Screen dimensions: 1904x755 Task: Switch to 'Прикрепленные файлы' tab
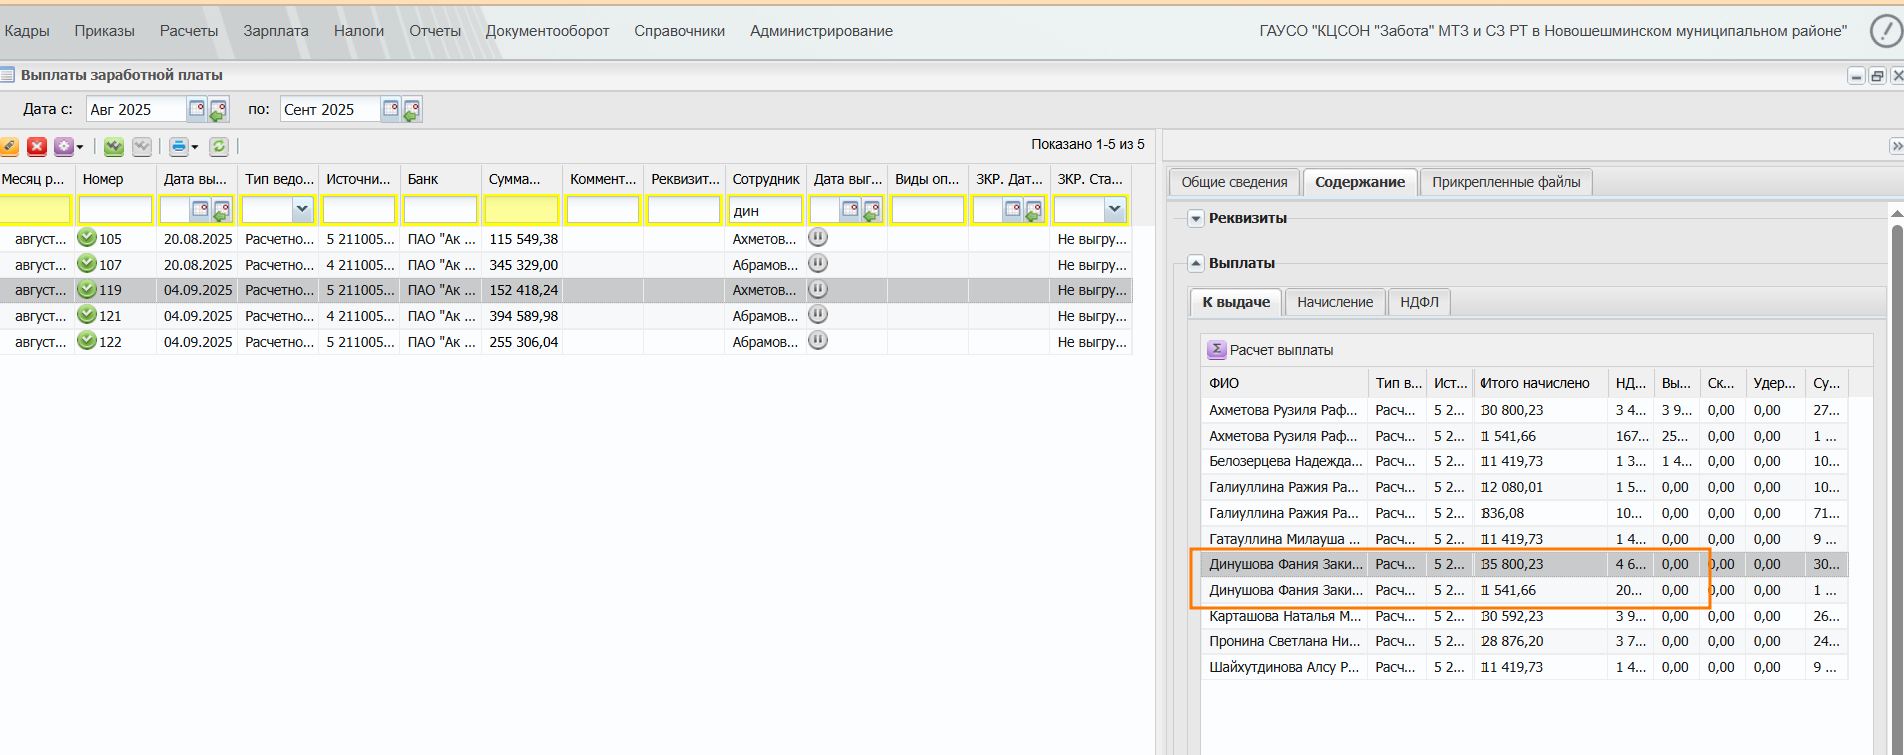click(x=1506, y=182)
